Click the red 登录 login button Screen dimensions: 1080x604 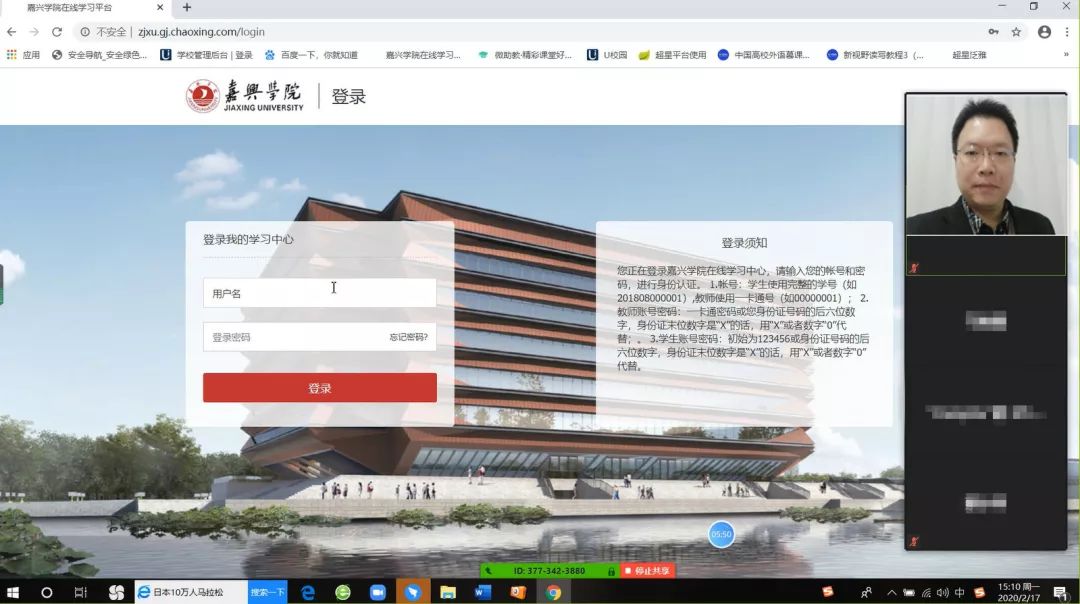point(319,388)
